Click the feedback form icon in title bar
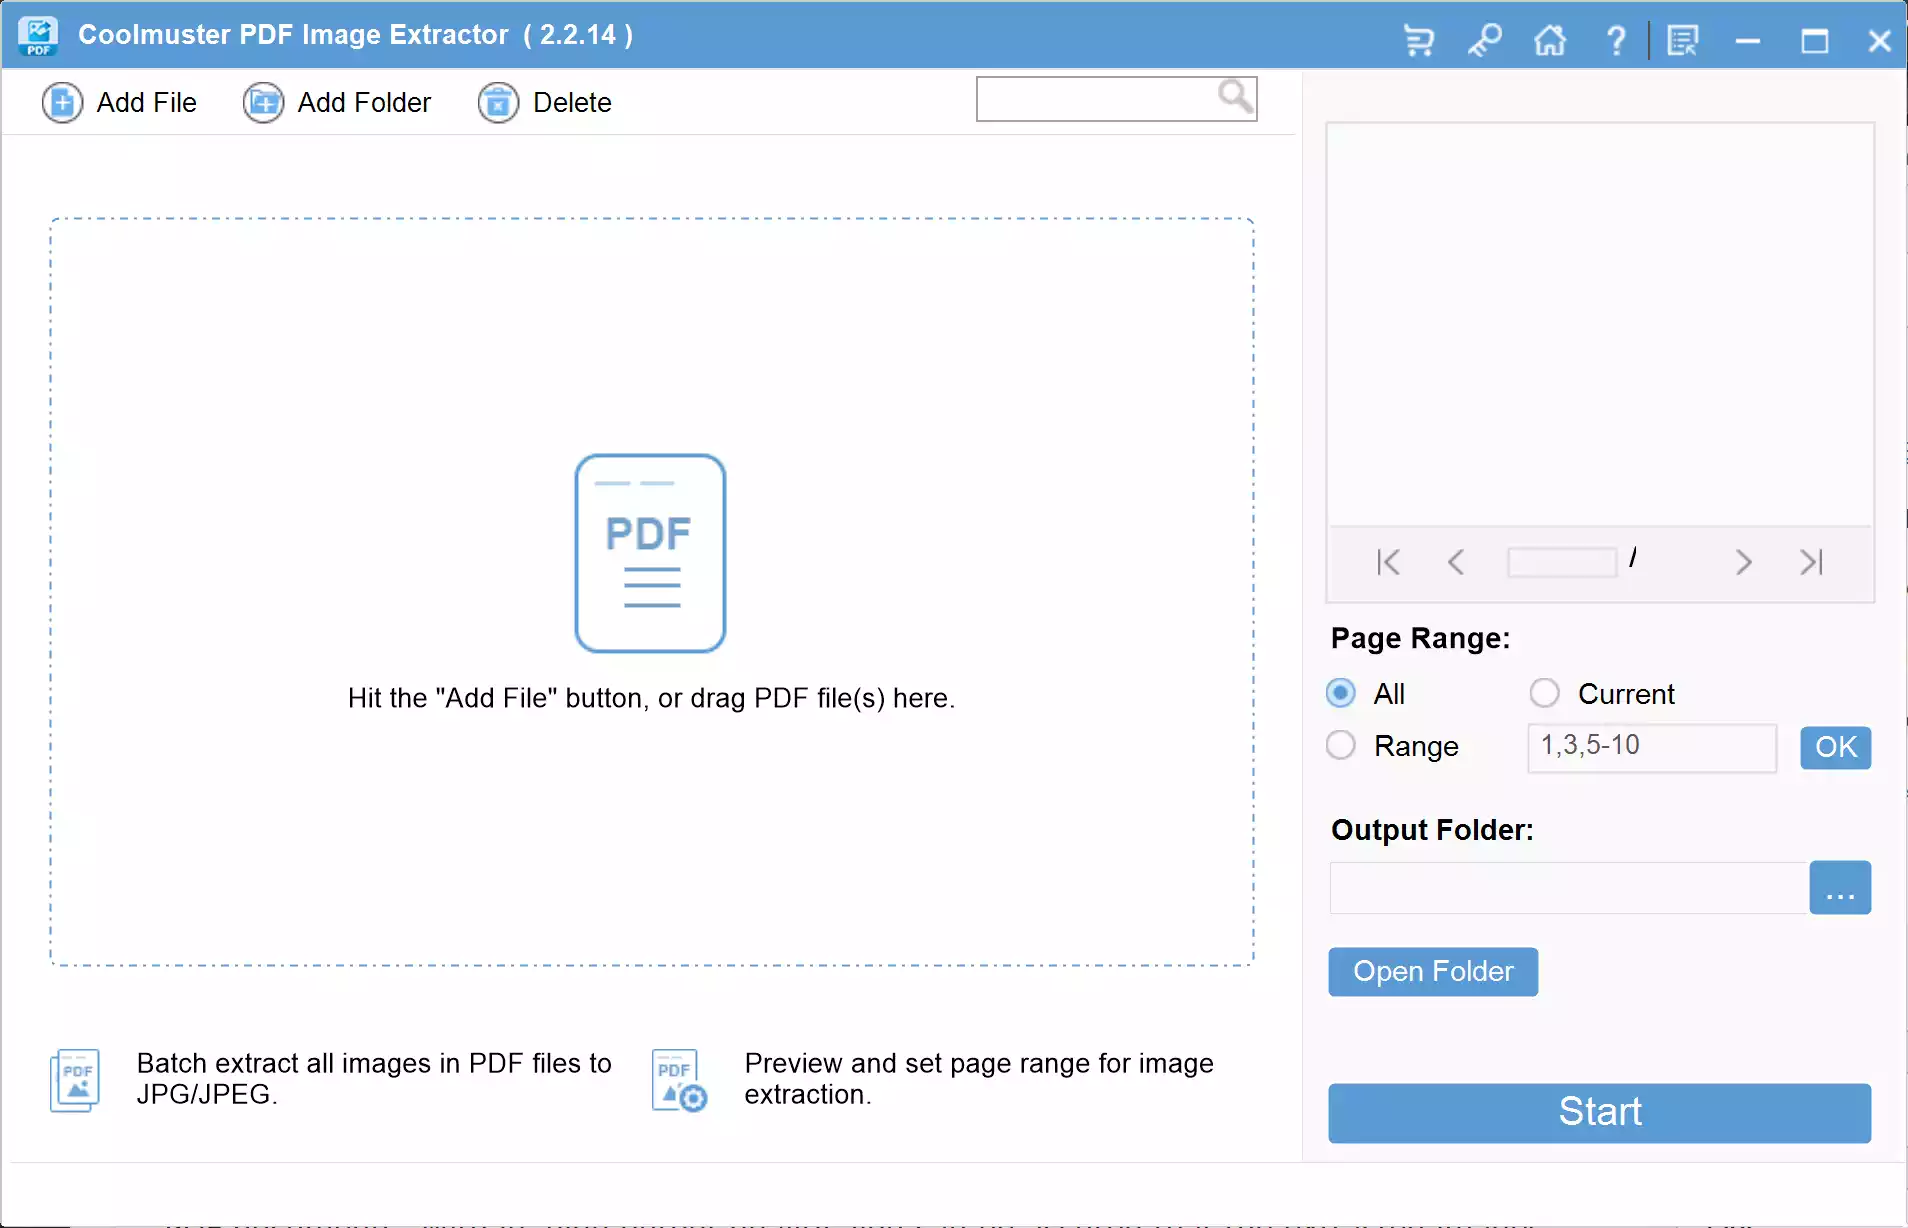 pyautogui.click(x=1683, y=40)
